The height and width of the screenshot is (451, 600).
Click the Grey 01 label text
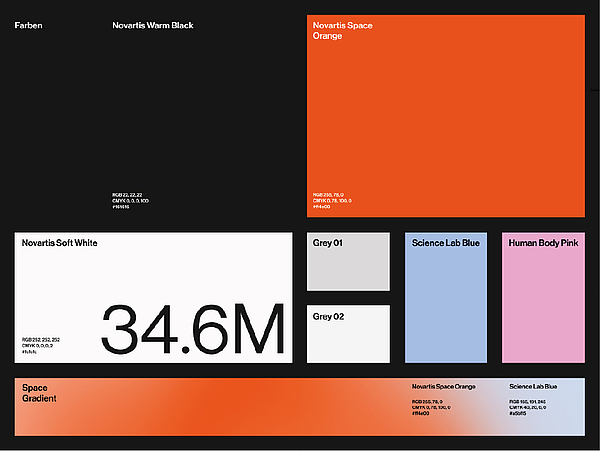(x=328, y=243)
